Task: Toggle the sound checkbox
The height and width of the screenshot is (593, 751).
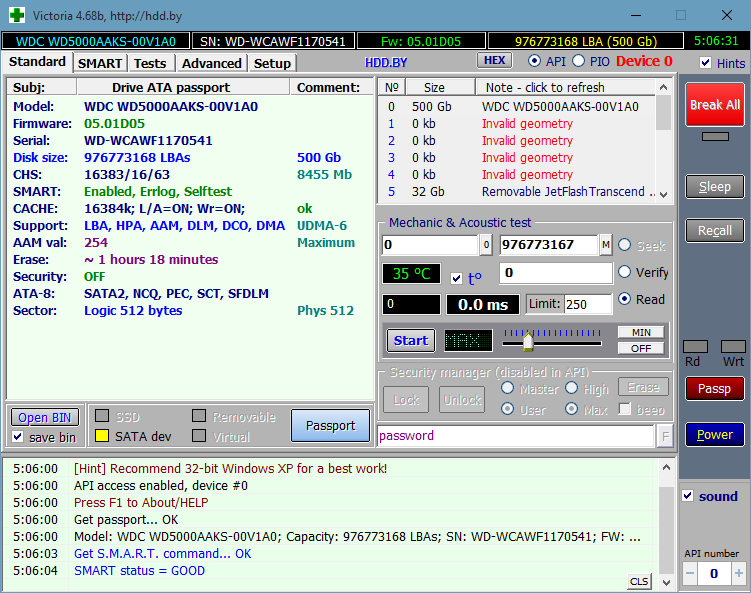Action: point(688,496)
